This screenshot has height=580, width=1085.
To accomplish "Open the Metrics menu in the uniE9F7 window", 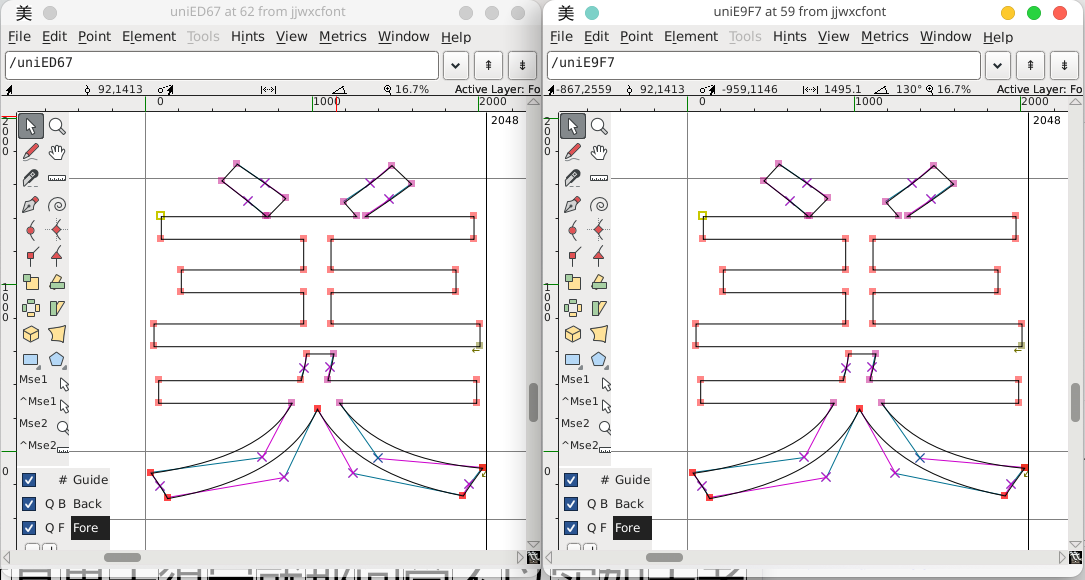I will (x=885, y=37).
